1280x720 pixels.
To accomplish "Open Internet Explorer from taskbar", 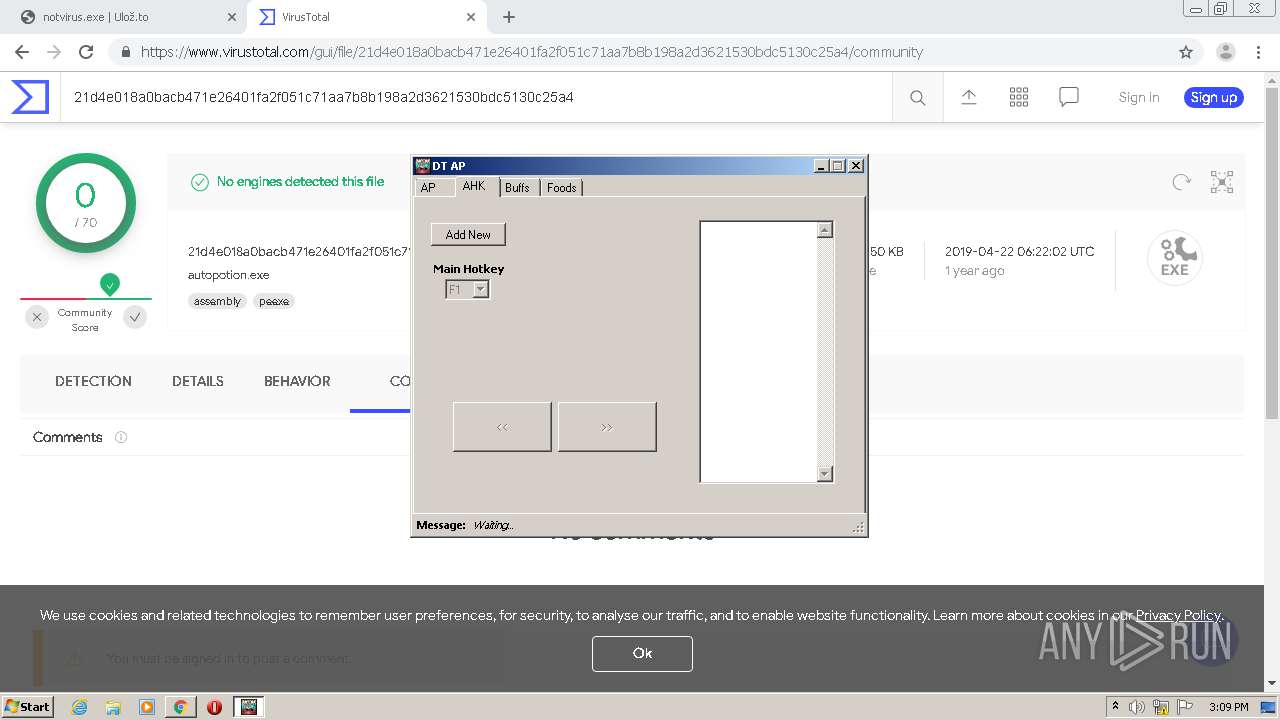I will tap(79, 707).
